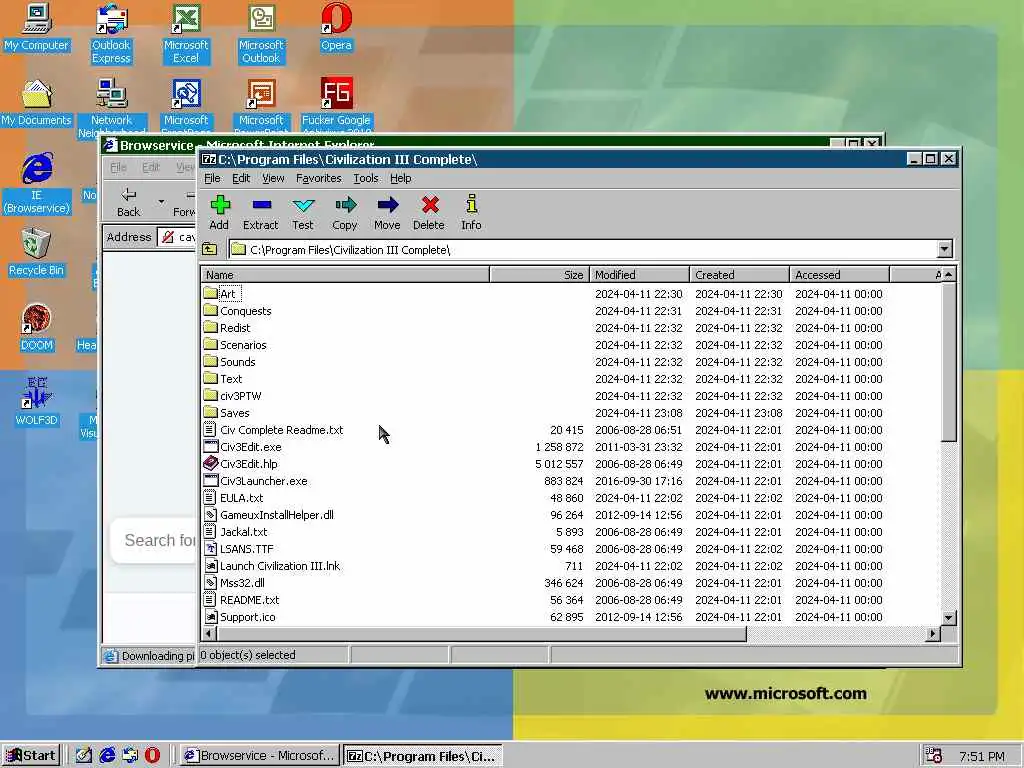Screen dimensions: 1024x768
Task: Click Internet Explorer quick launch taskbar icon
Action: (107, 756)
